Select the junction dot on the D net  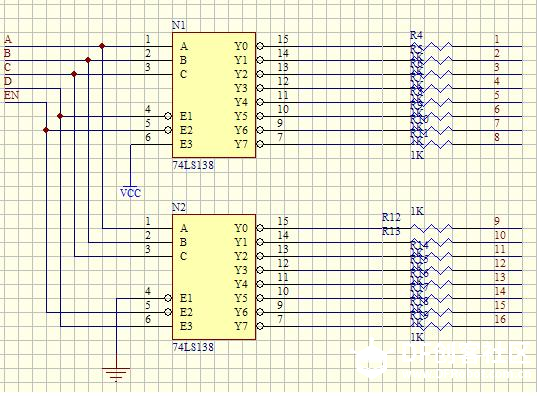point(60,116)
